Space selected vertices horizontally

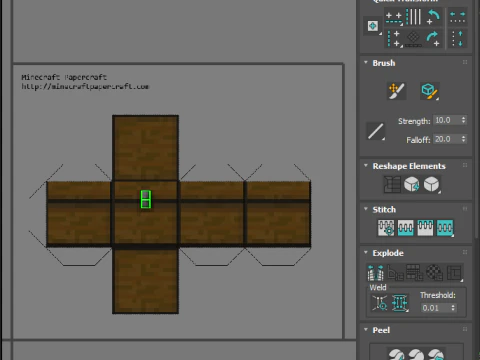[457, 17]
